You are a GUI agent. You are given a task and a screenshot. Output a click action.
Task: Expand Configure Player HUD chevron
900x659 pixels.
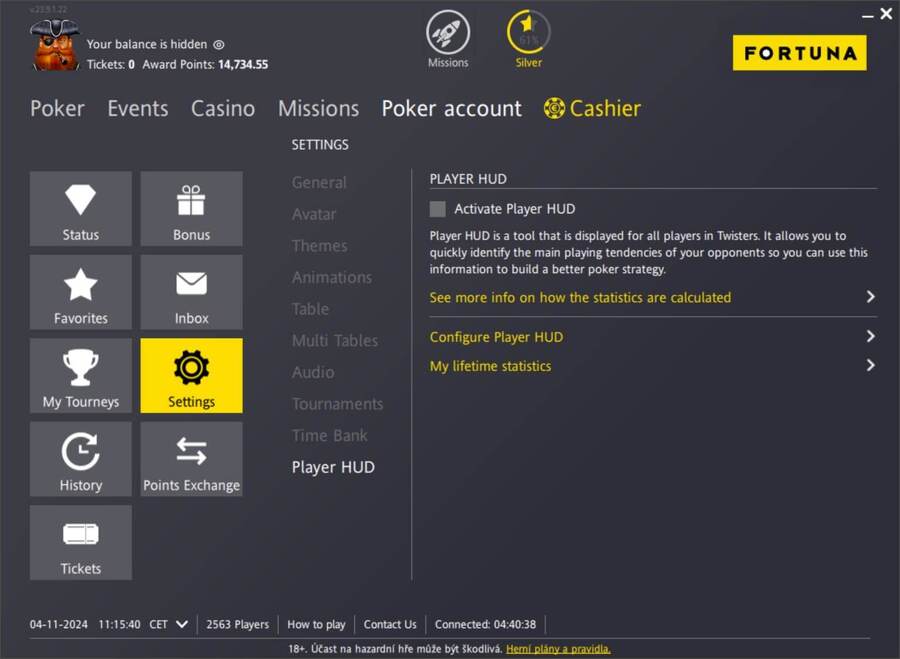[871, 336]
